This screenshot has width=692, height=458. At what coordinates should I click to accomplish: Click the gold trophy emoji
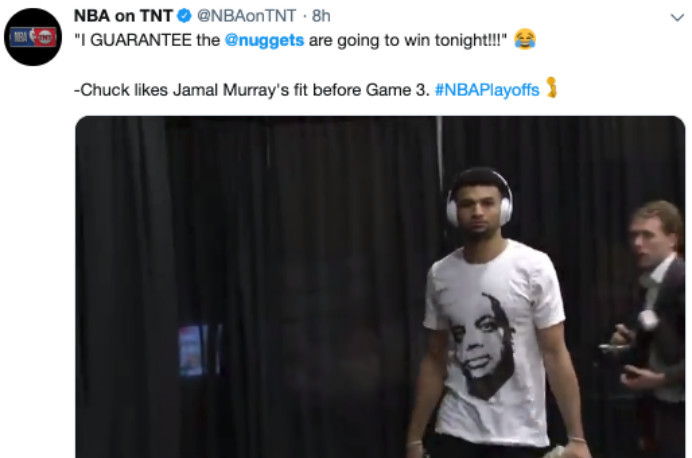click(x=551, y=87)
